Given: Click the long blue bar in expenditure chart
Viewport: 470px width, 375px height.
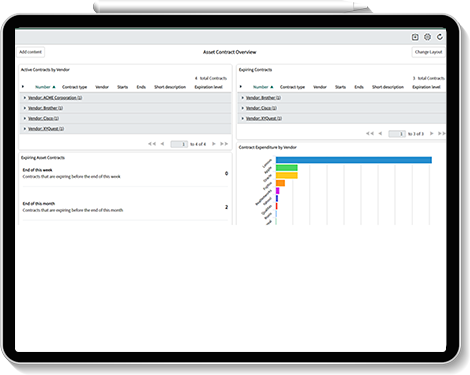Looking at the screenshot, I should click(x=354, y=160).
